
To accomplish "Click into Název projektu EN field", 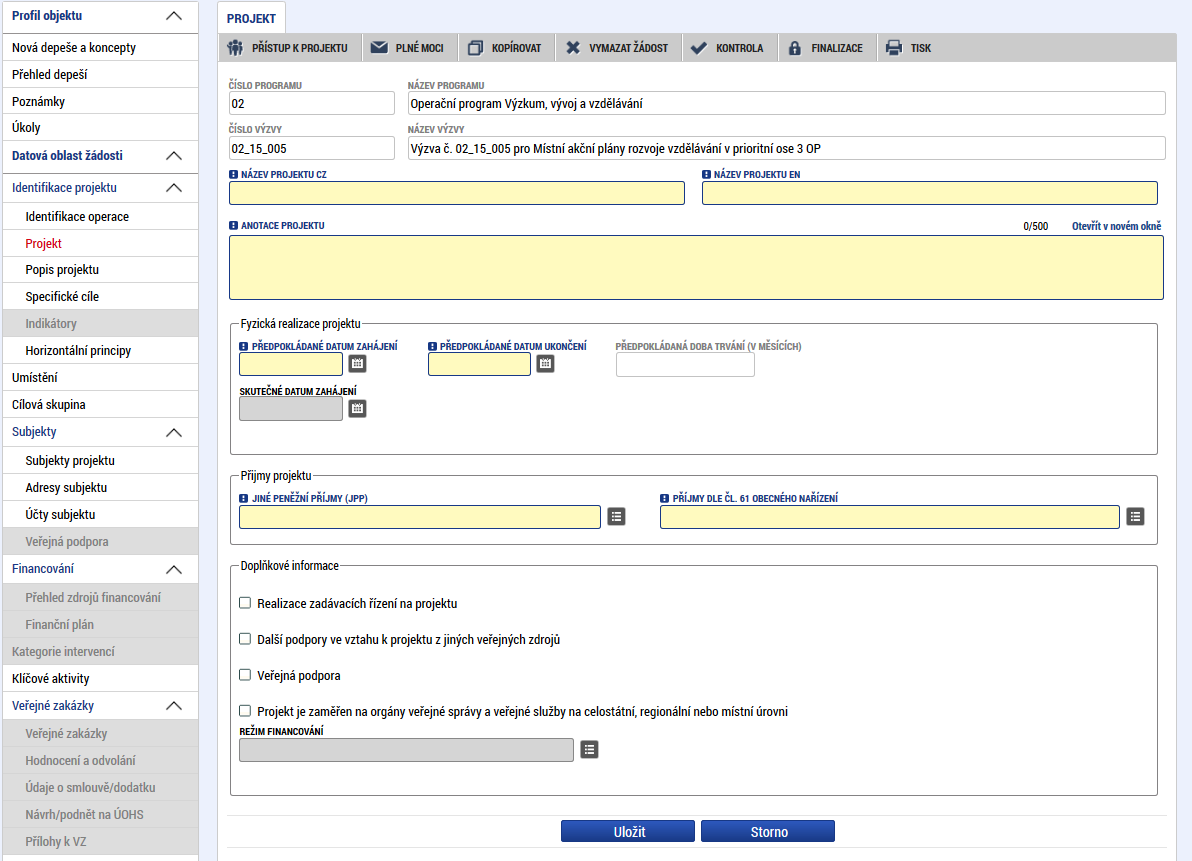I will click(x=930, y=193).
